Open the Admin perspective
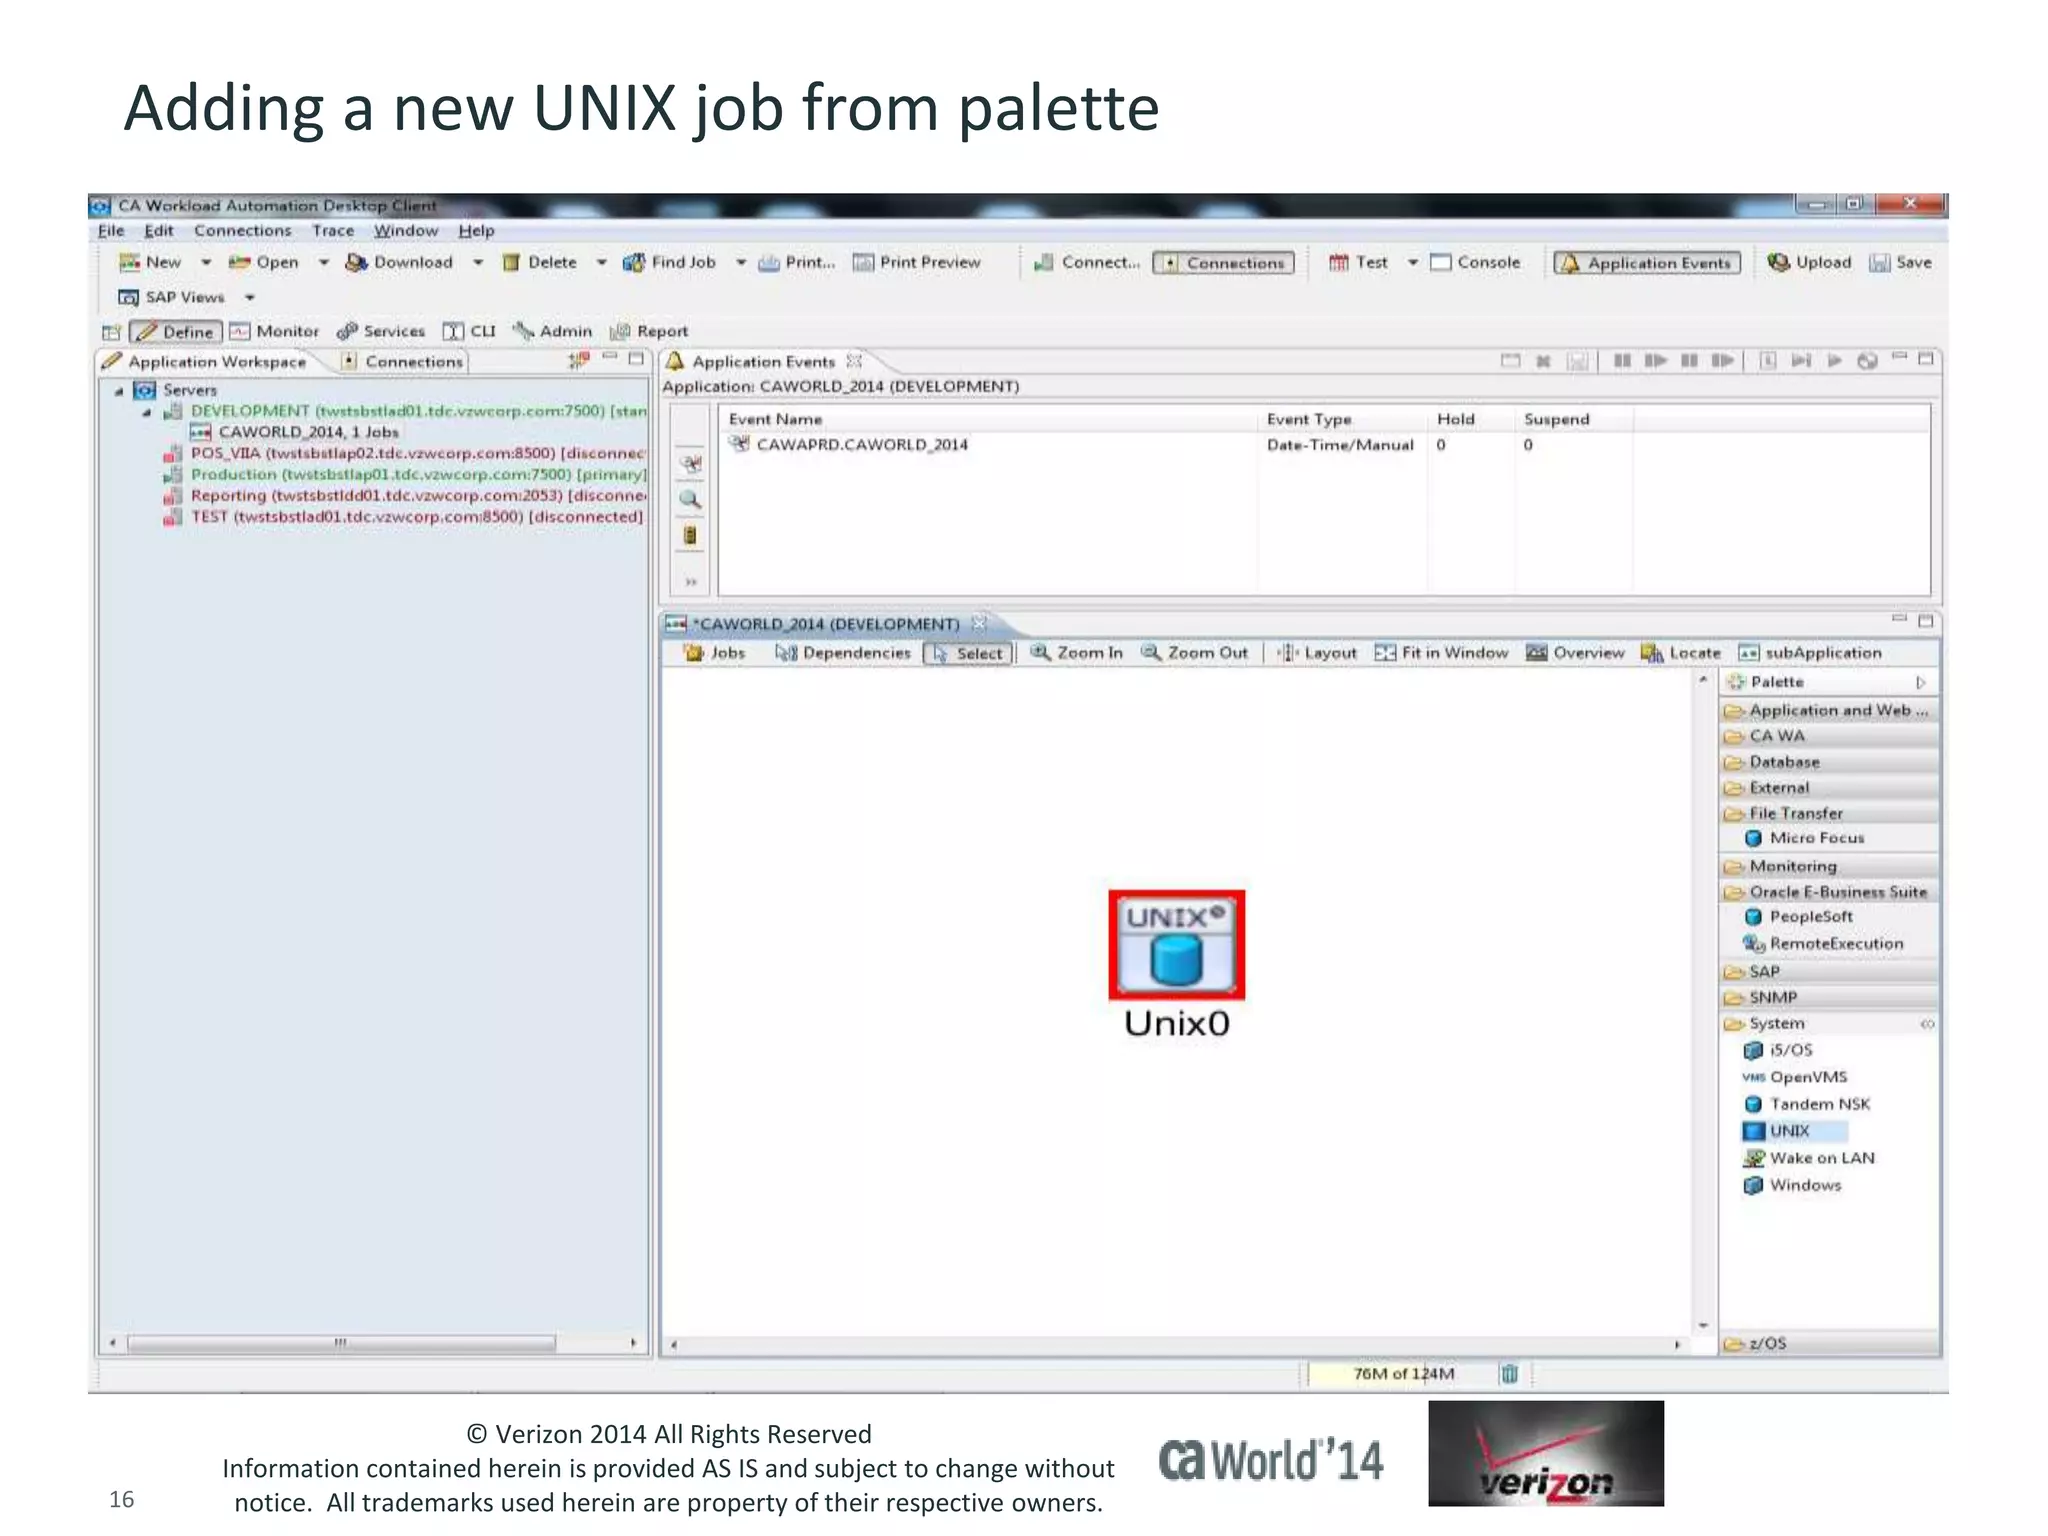 (x=553, y=331)
